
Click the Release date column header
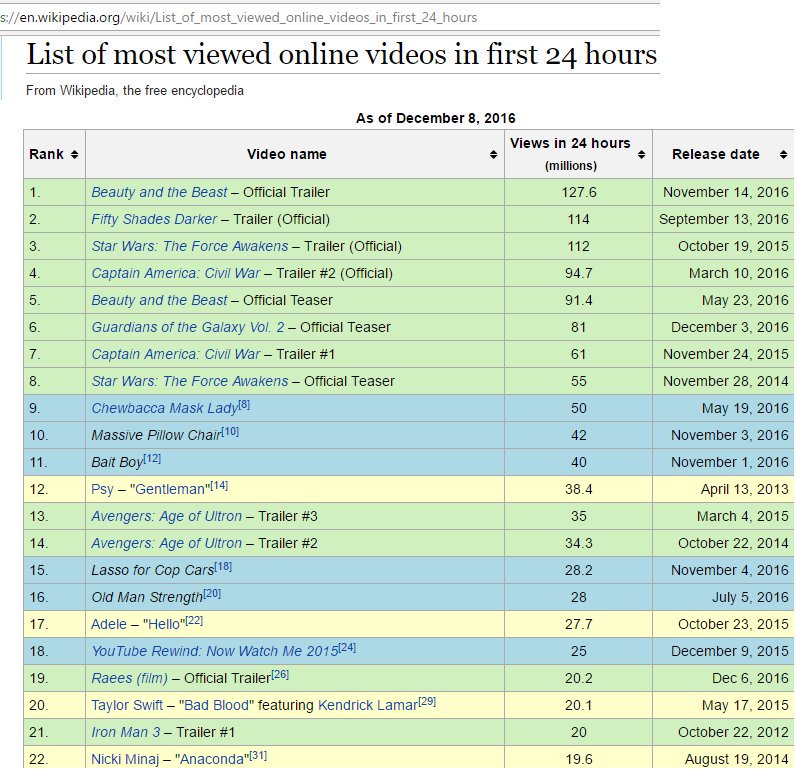coord(723,154)
